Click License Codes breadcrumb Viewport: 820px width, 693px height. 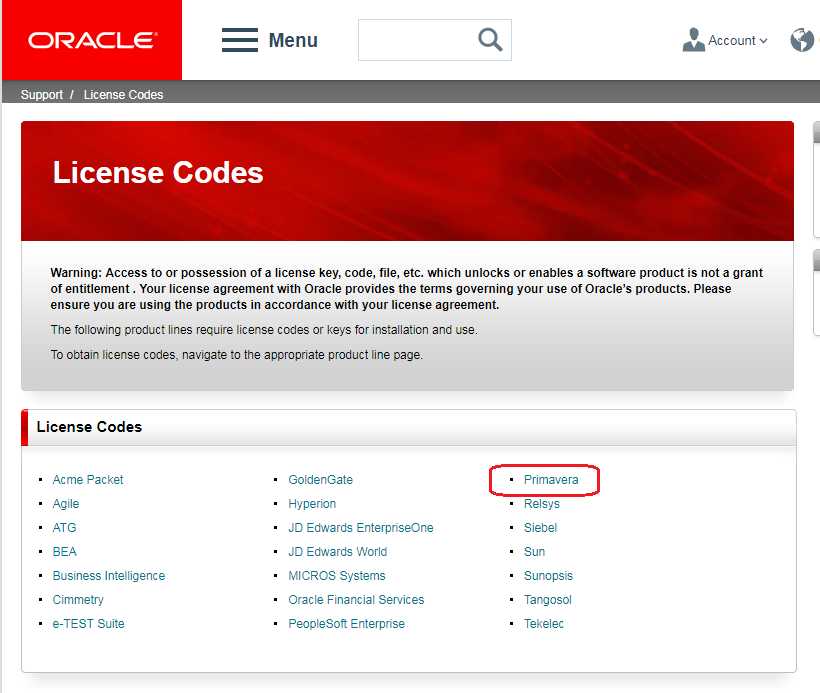click(123, 95)
